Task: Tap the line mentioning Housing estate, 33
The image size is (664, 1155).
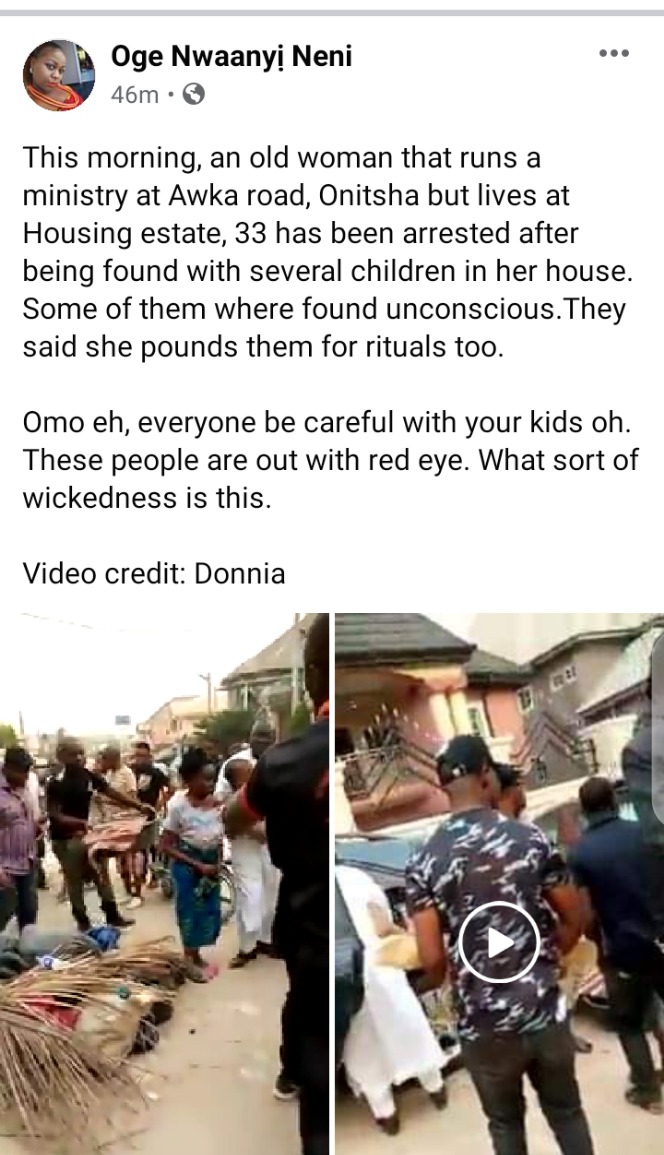Action: [301, 233]
